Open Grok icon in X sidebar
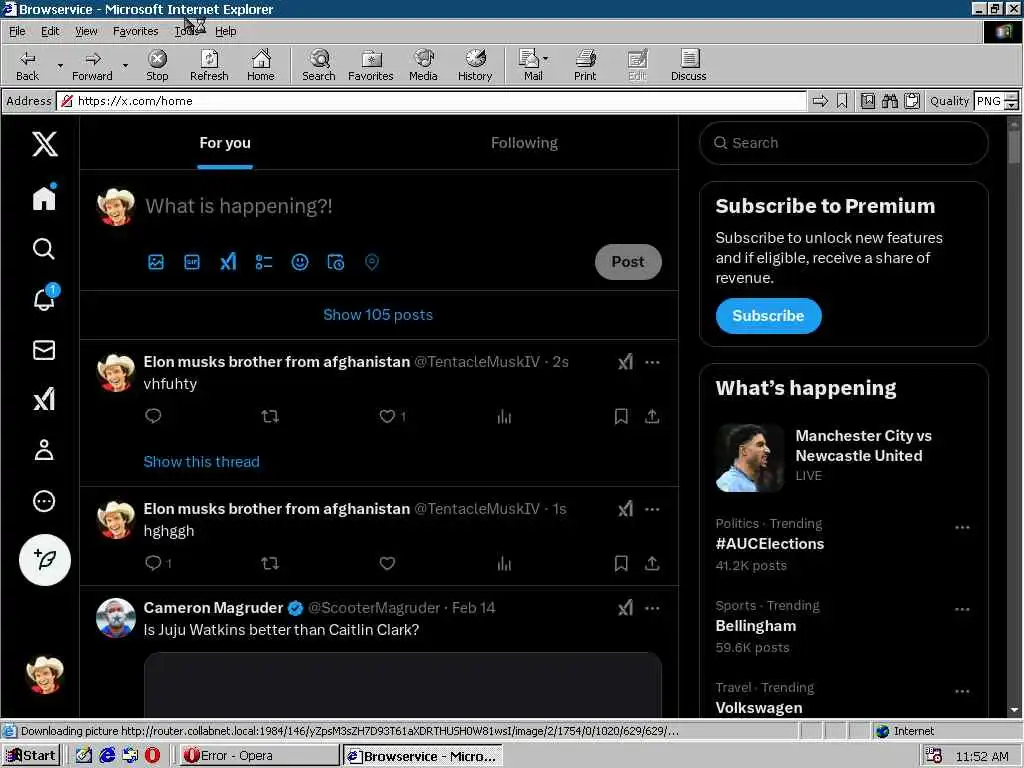Image resolution: width=1024 pixels, height=768 pixels. click(x=44, y=399)
